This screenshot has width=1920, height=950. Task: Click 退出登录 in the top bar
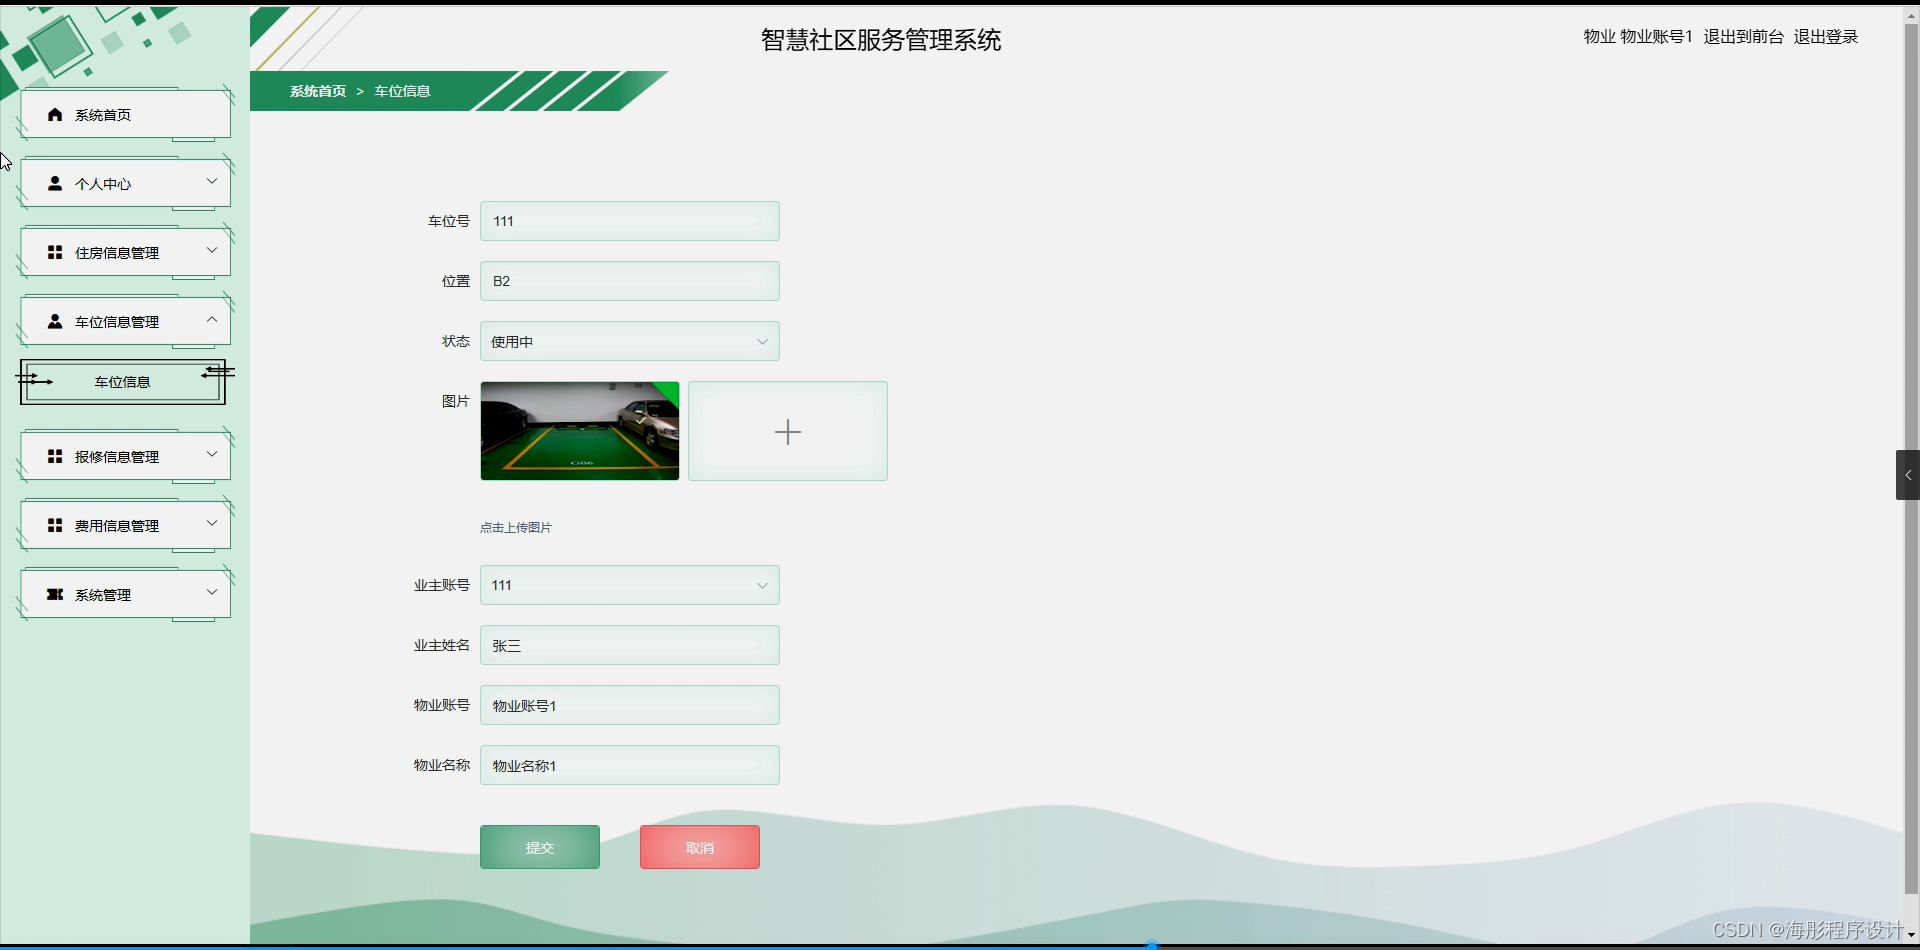[1825, 36]
